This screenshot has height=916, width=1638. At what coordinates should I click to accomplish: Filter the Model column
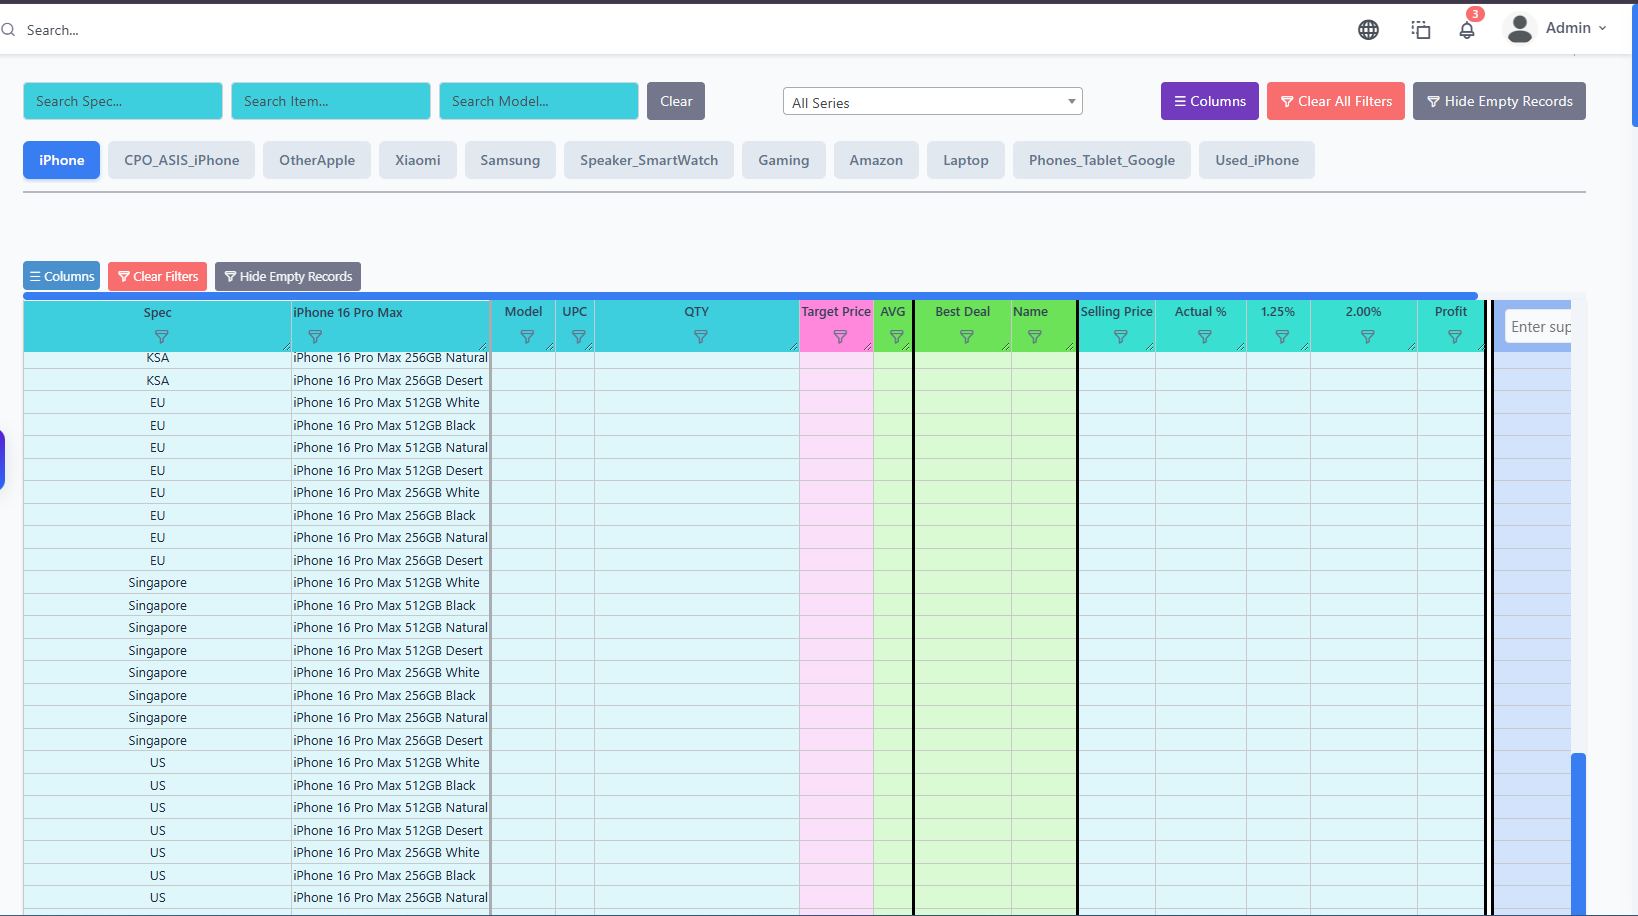(x=527, y=337)
